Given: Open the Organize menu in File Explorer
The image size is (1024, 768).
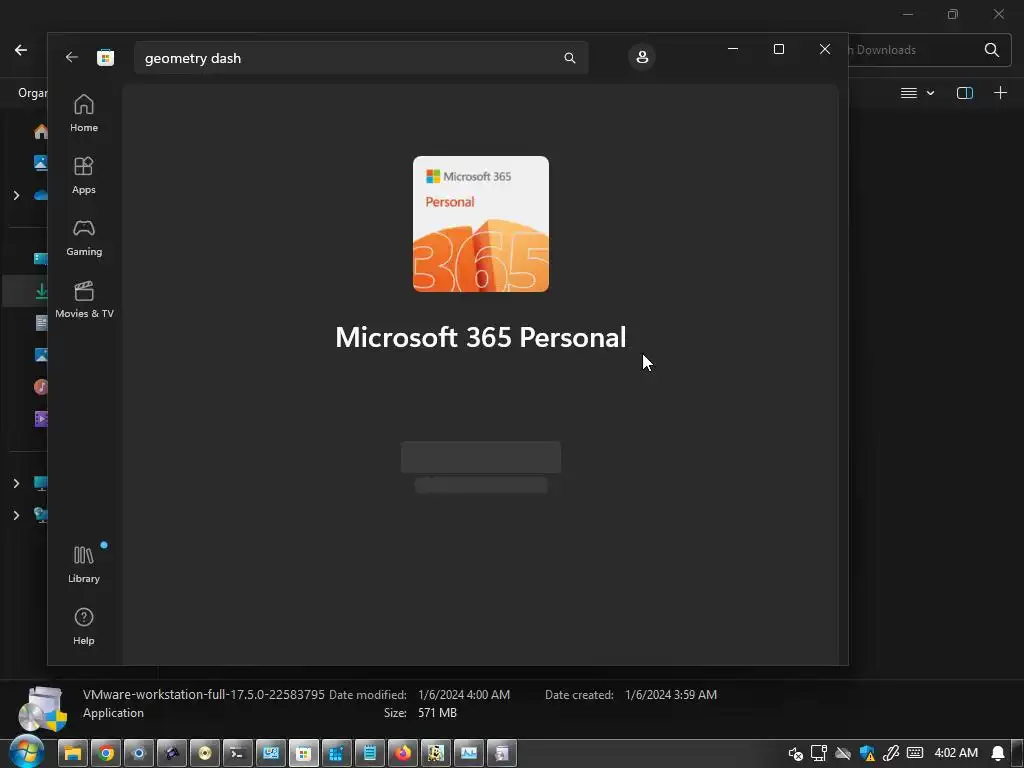Looking at the screenshot, I should click(x=33, y=93).
